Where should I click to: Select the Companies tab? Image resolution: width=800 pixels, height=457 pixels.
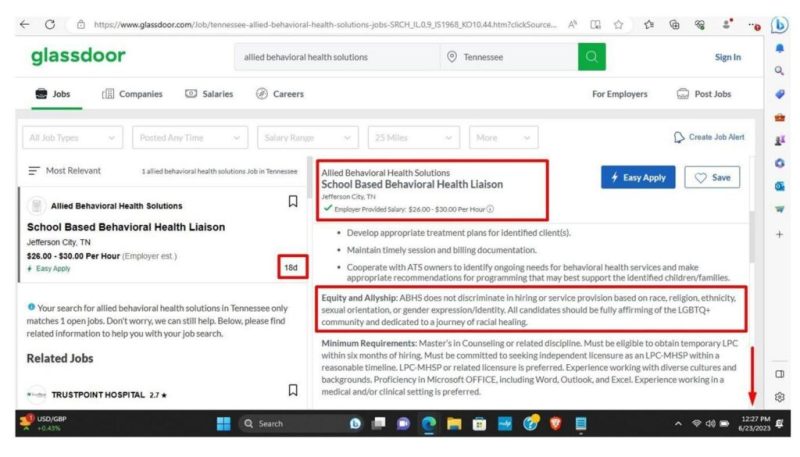pos(132,94)
